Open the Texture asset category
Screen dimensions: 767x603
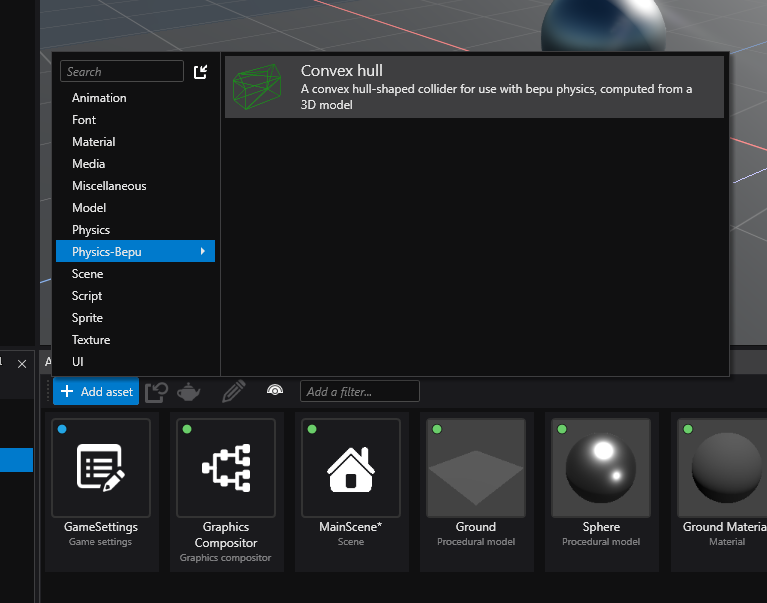pos(91,340)
